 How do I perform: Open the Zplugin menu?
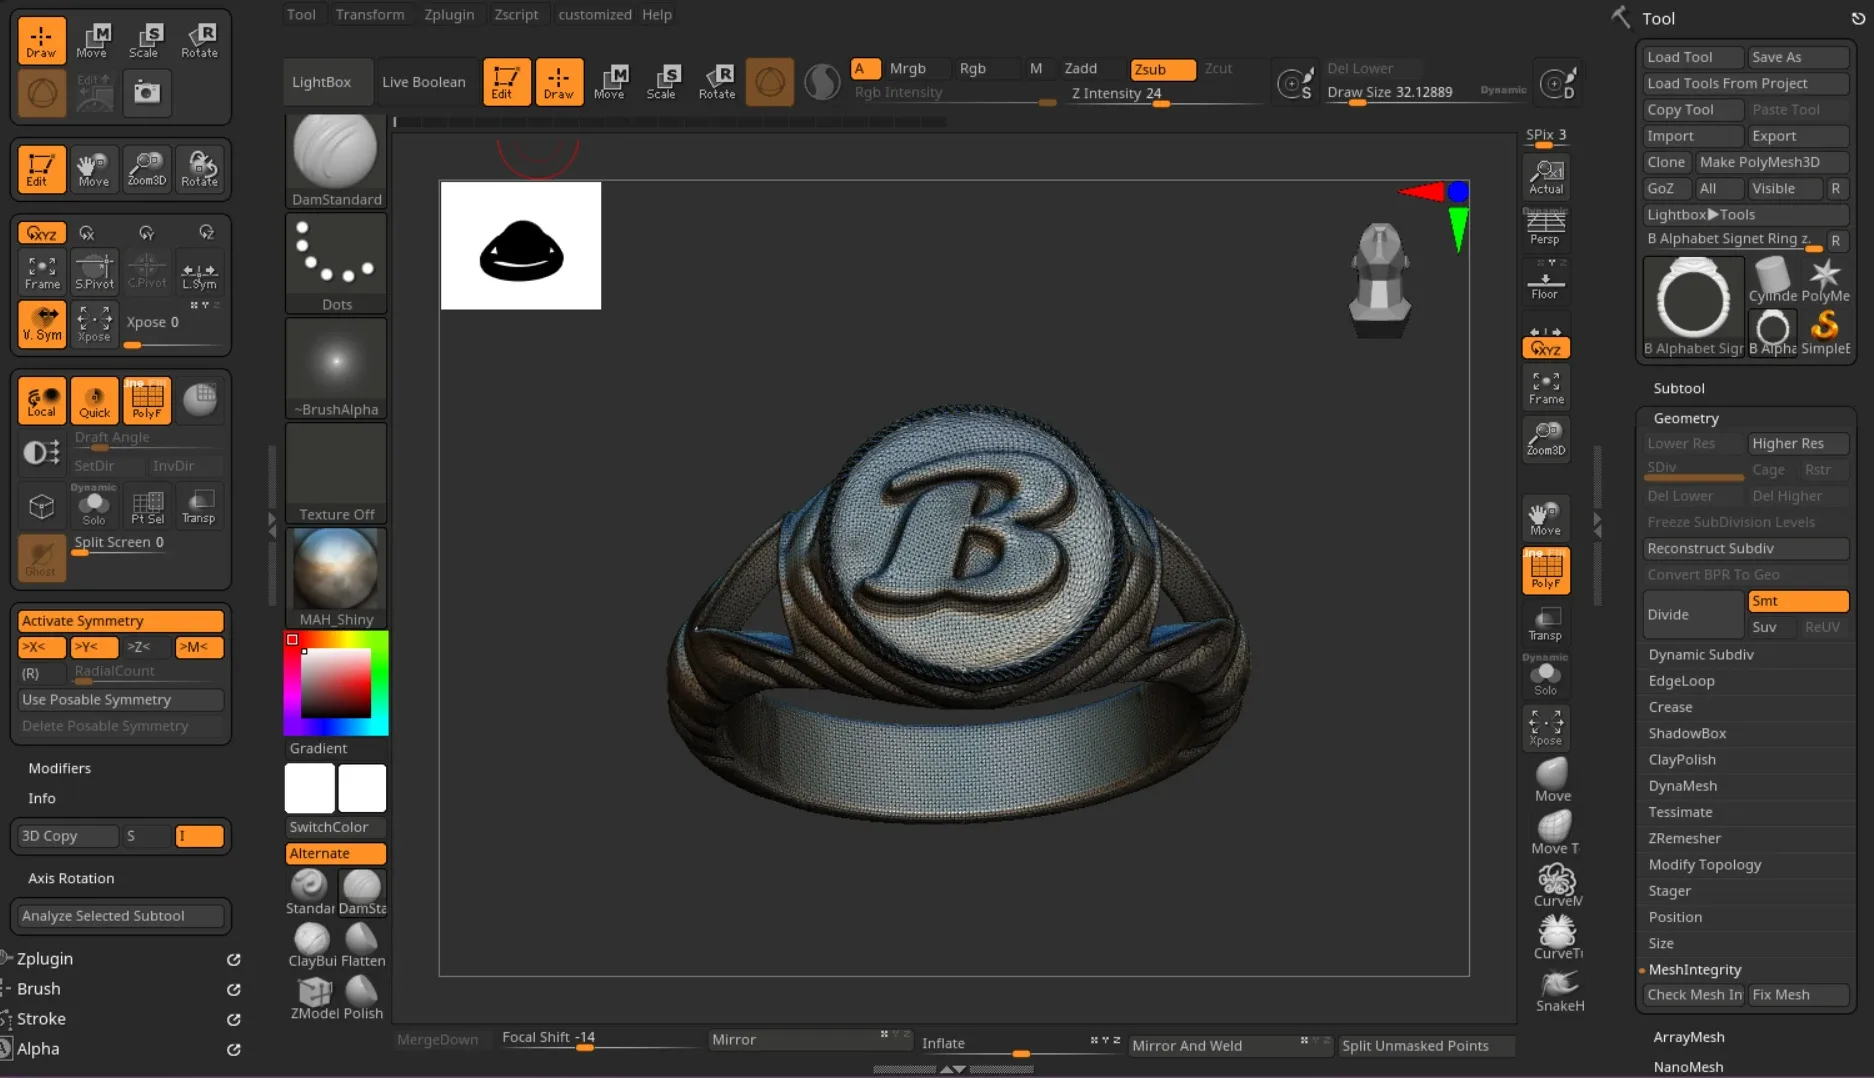[449, 14]
